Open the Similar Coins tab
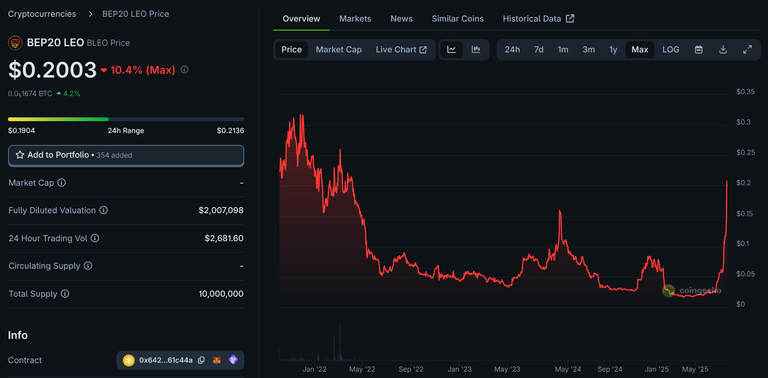Image resolution: width=768 pixels, height=378 pixels. point(457,19)
